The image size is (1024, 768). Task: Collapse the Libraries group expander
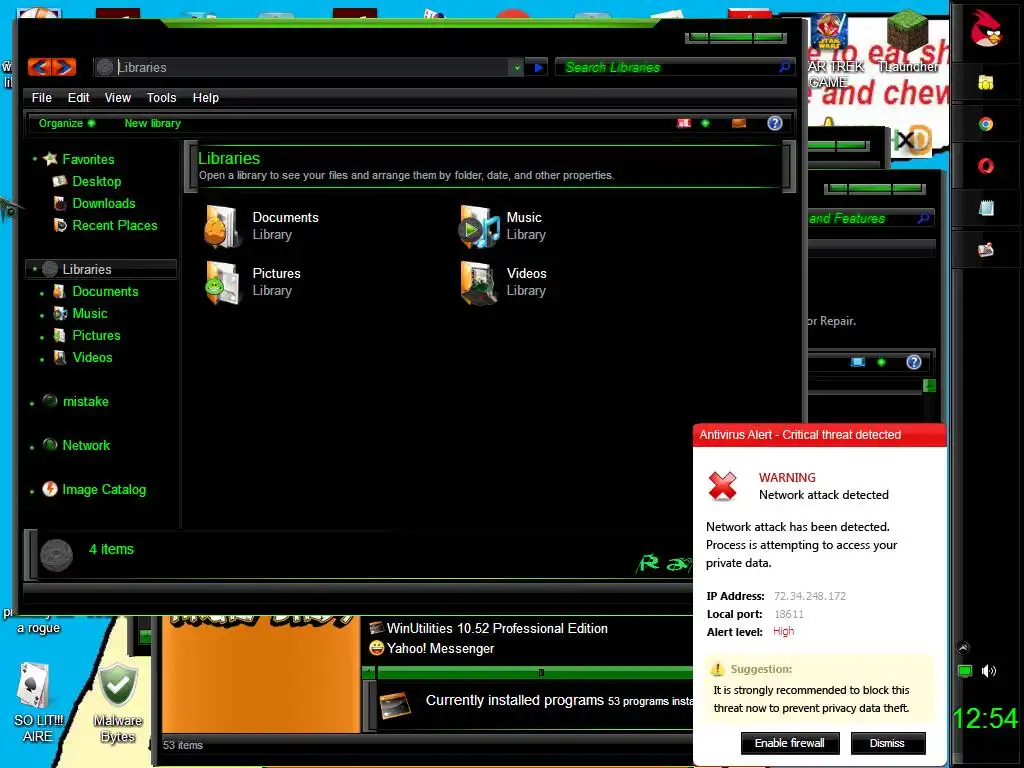point(35,268)
